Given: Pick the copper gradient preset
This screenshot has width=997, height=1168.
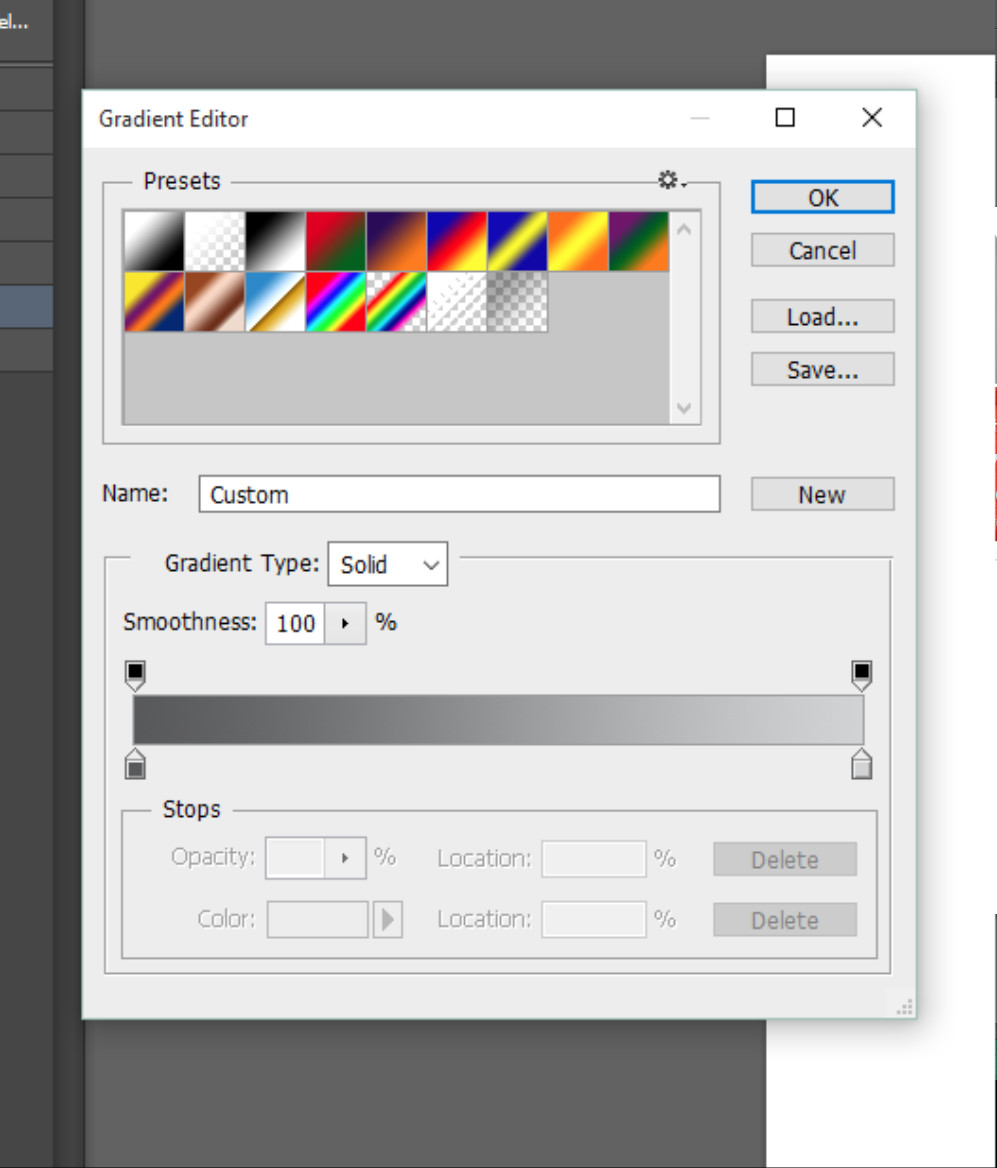Looking at the screenshot, I should pos(215,302).
